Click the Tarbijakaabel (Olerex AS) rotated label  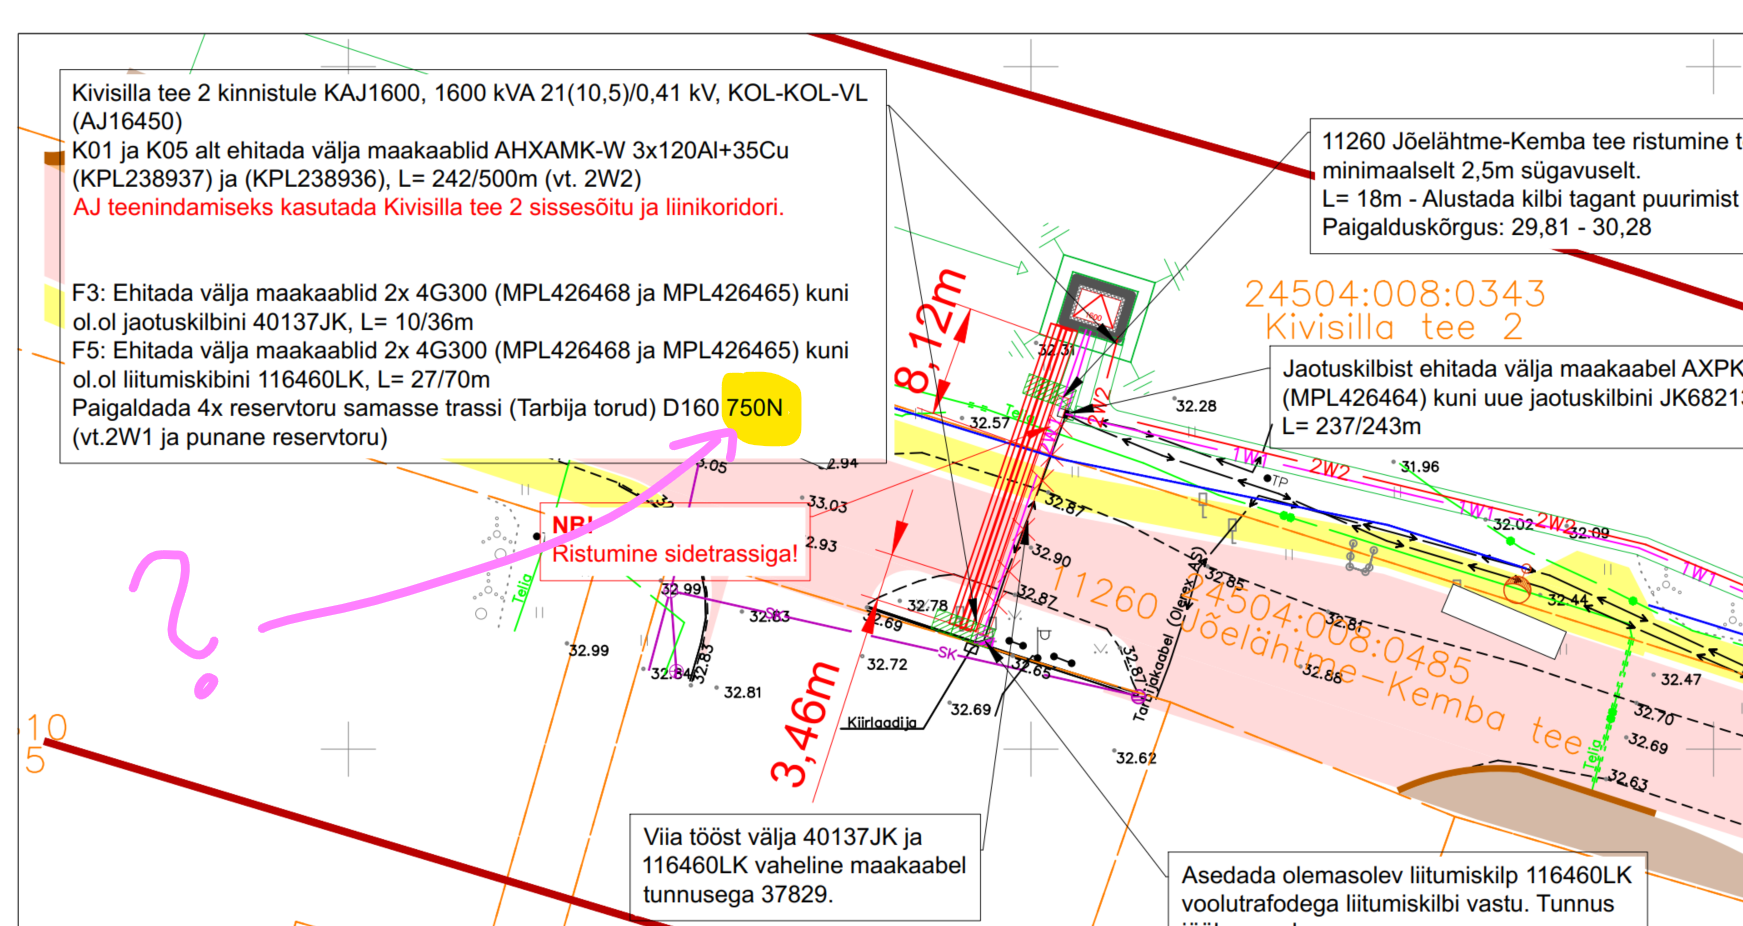[1169, 635]
